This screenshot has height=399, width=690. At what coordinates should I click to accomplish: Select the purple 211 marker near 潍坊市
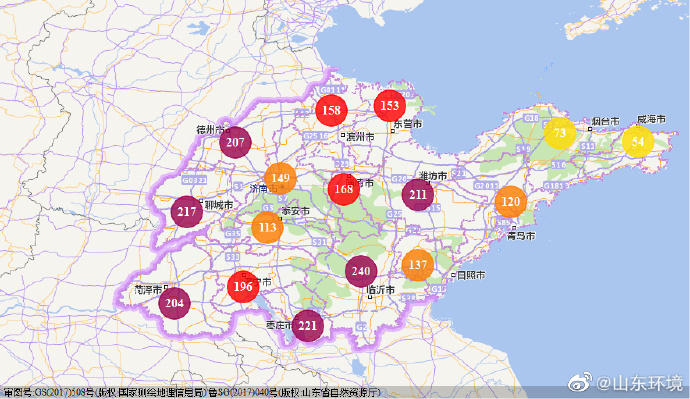418,194
